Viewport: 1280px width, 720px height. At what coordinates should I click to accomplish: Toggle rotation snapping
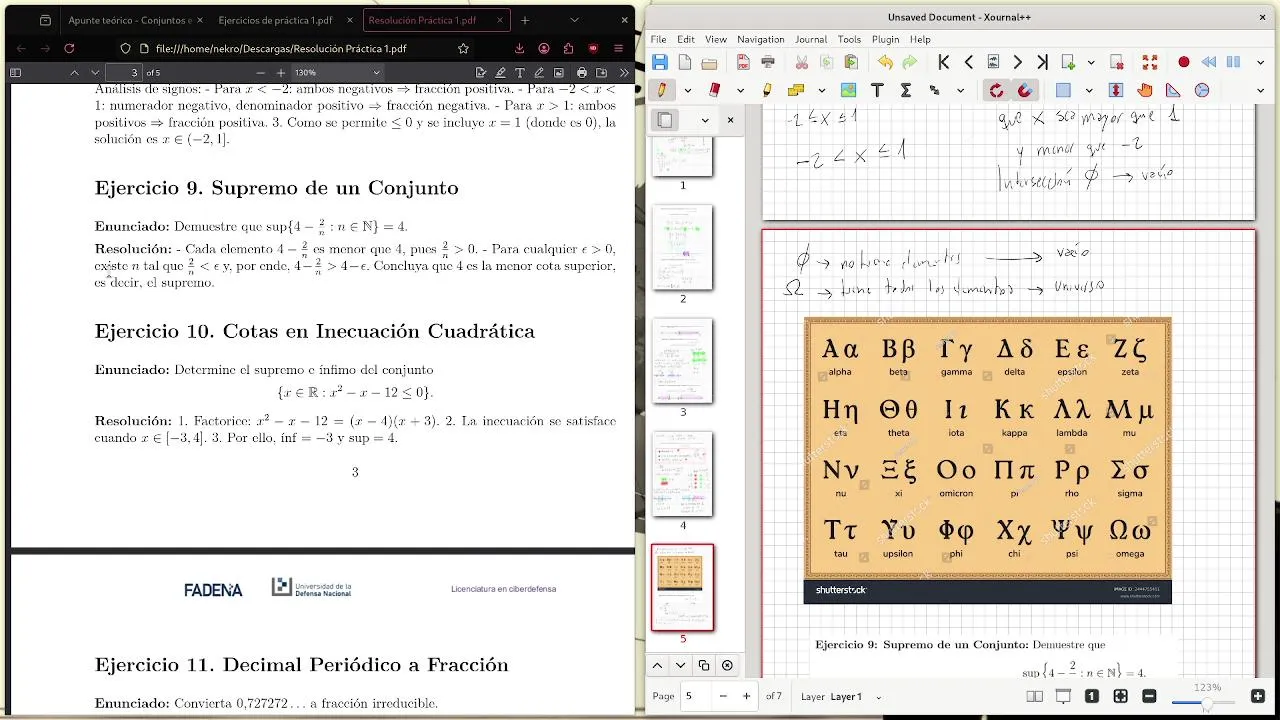(996, 90)
